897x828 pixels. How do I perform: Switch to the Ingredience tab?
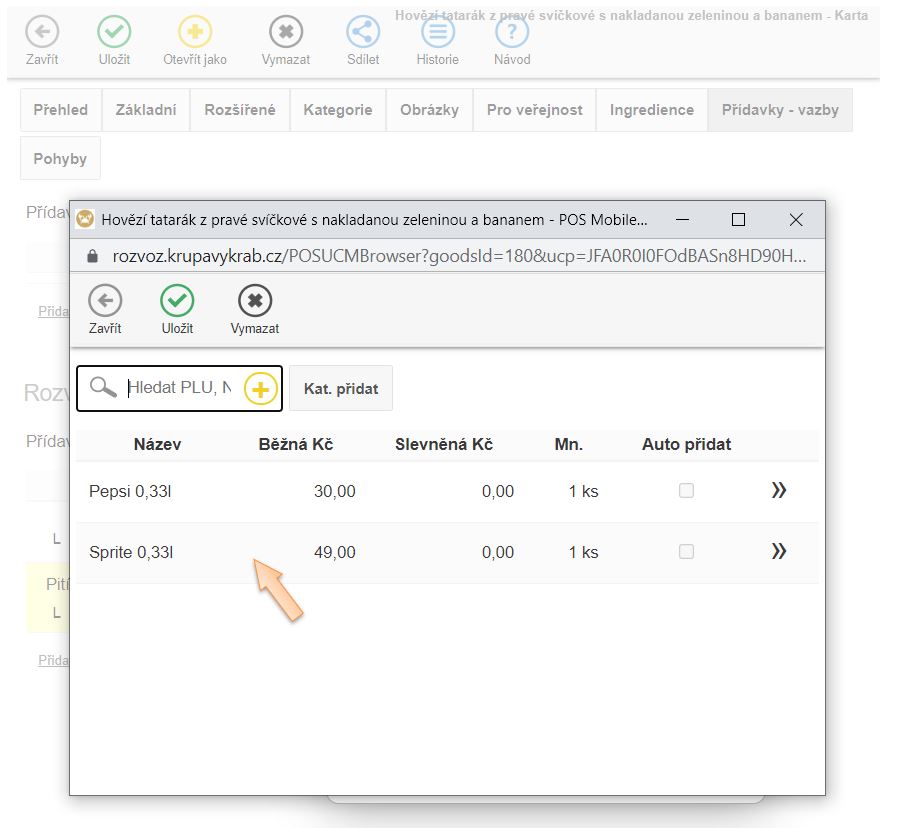point(651,110)
